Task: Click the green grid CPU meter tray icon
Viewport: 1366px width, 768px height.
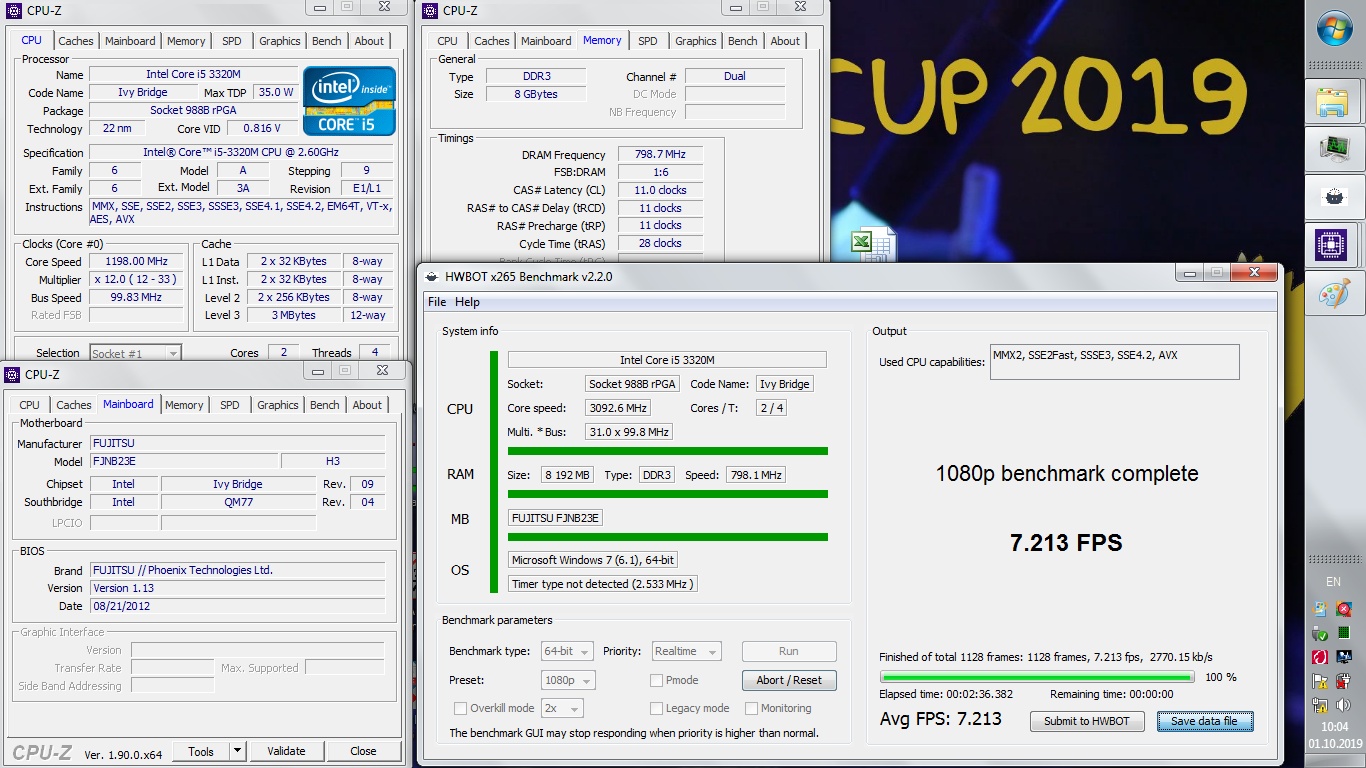Action: pyautogui.click(x=1345, y=633)
